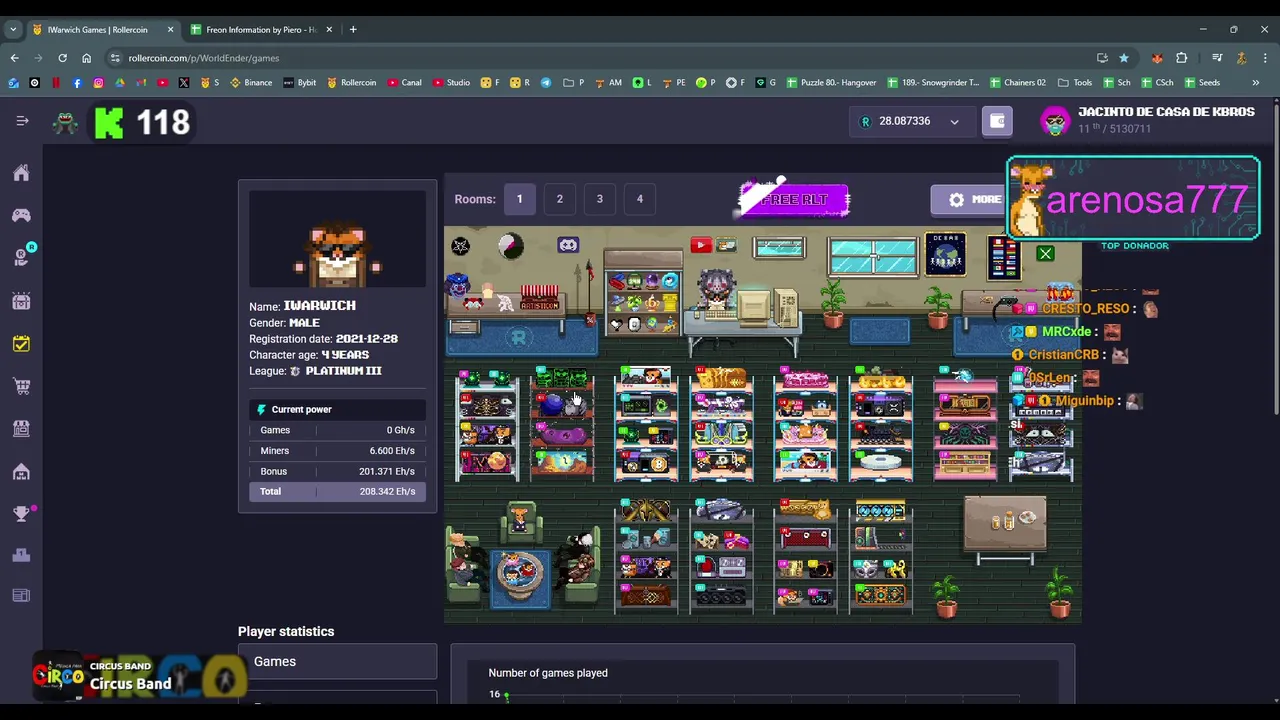
Task: Expand the 28.087336 balance dropdown
Action: pyautogui.click(x=910, y=121)
